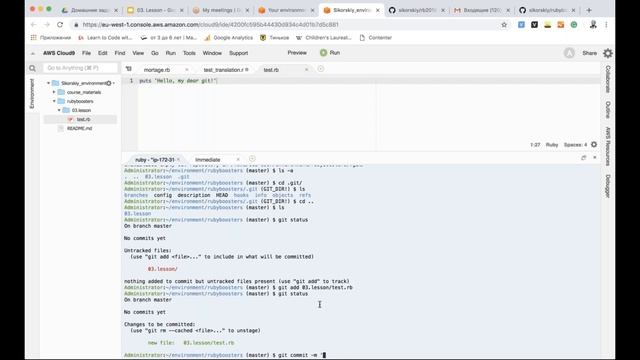The height and width of the screenshot is (360, 640).
Task: Switch to the test_translation editor tab
Action: point(223,70)
